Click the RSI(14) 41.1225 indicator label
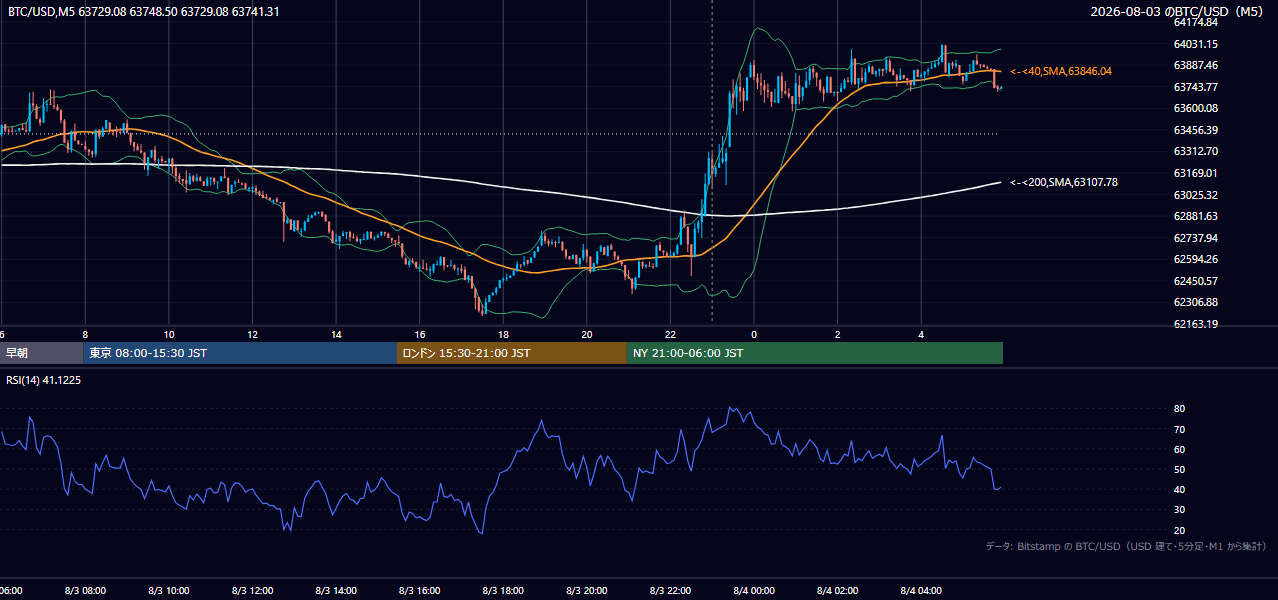 pyautogui.click(x=44, y=380)
